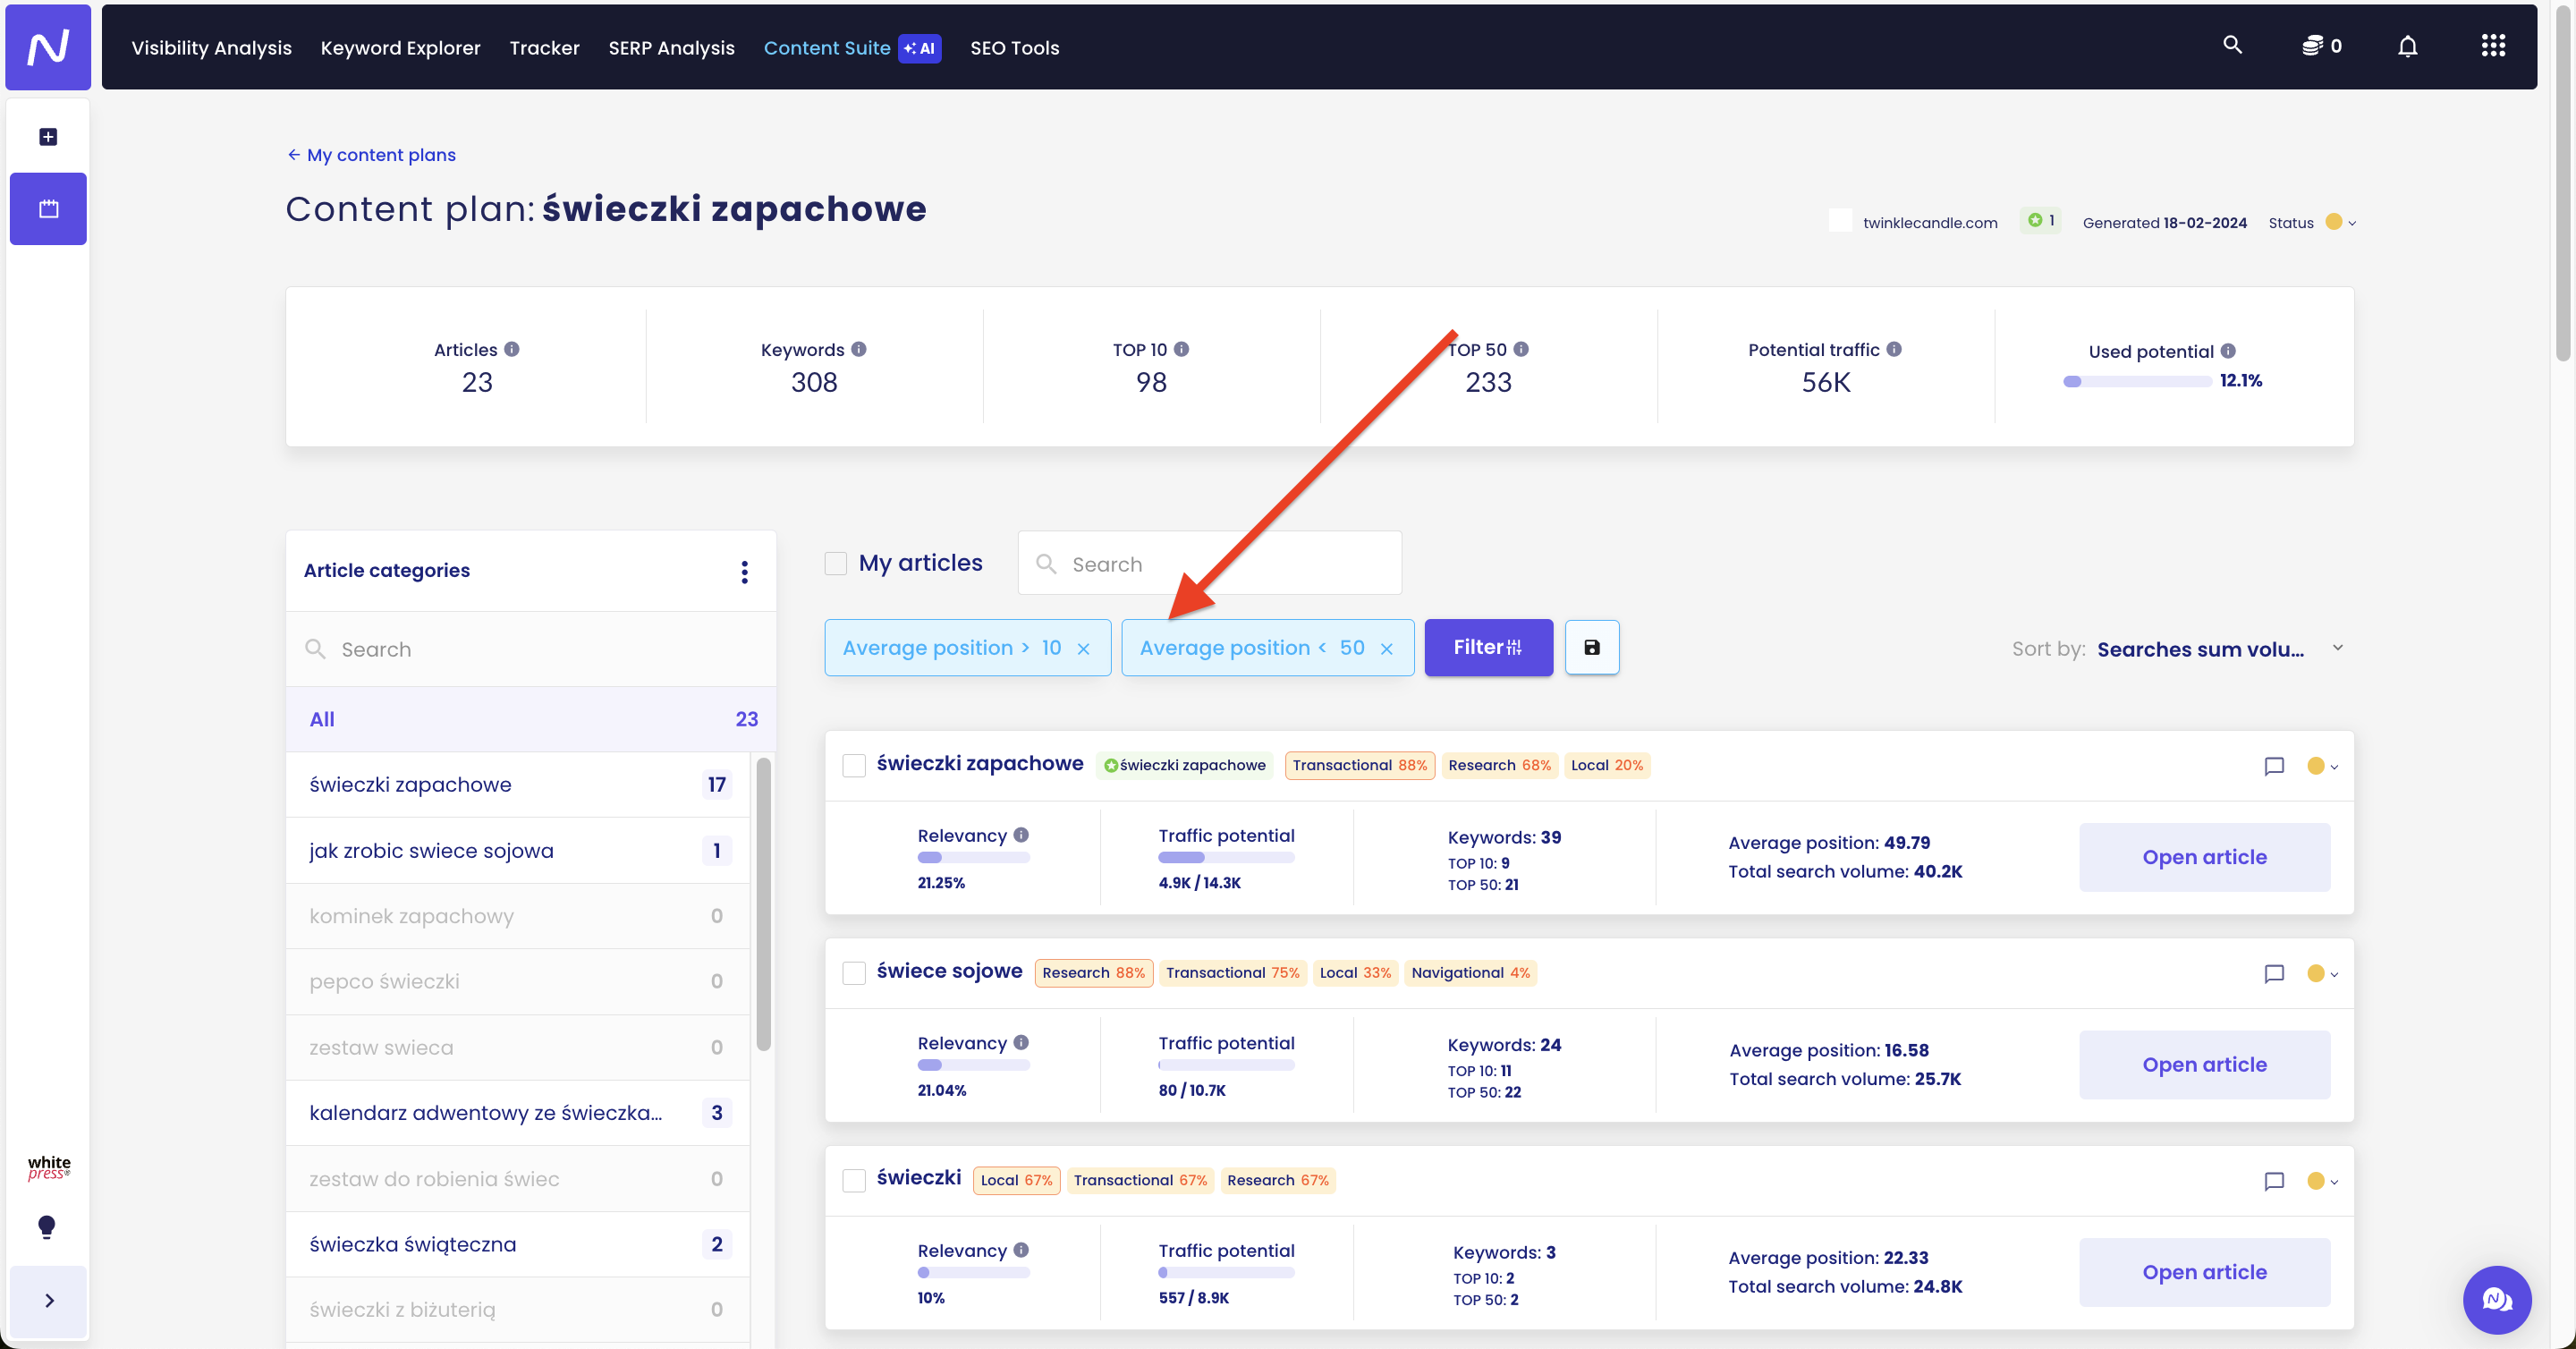Click the lightbulb tips icon in sidebar
Screen dimensions: 2576x1349
coord(47,1226)
